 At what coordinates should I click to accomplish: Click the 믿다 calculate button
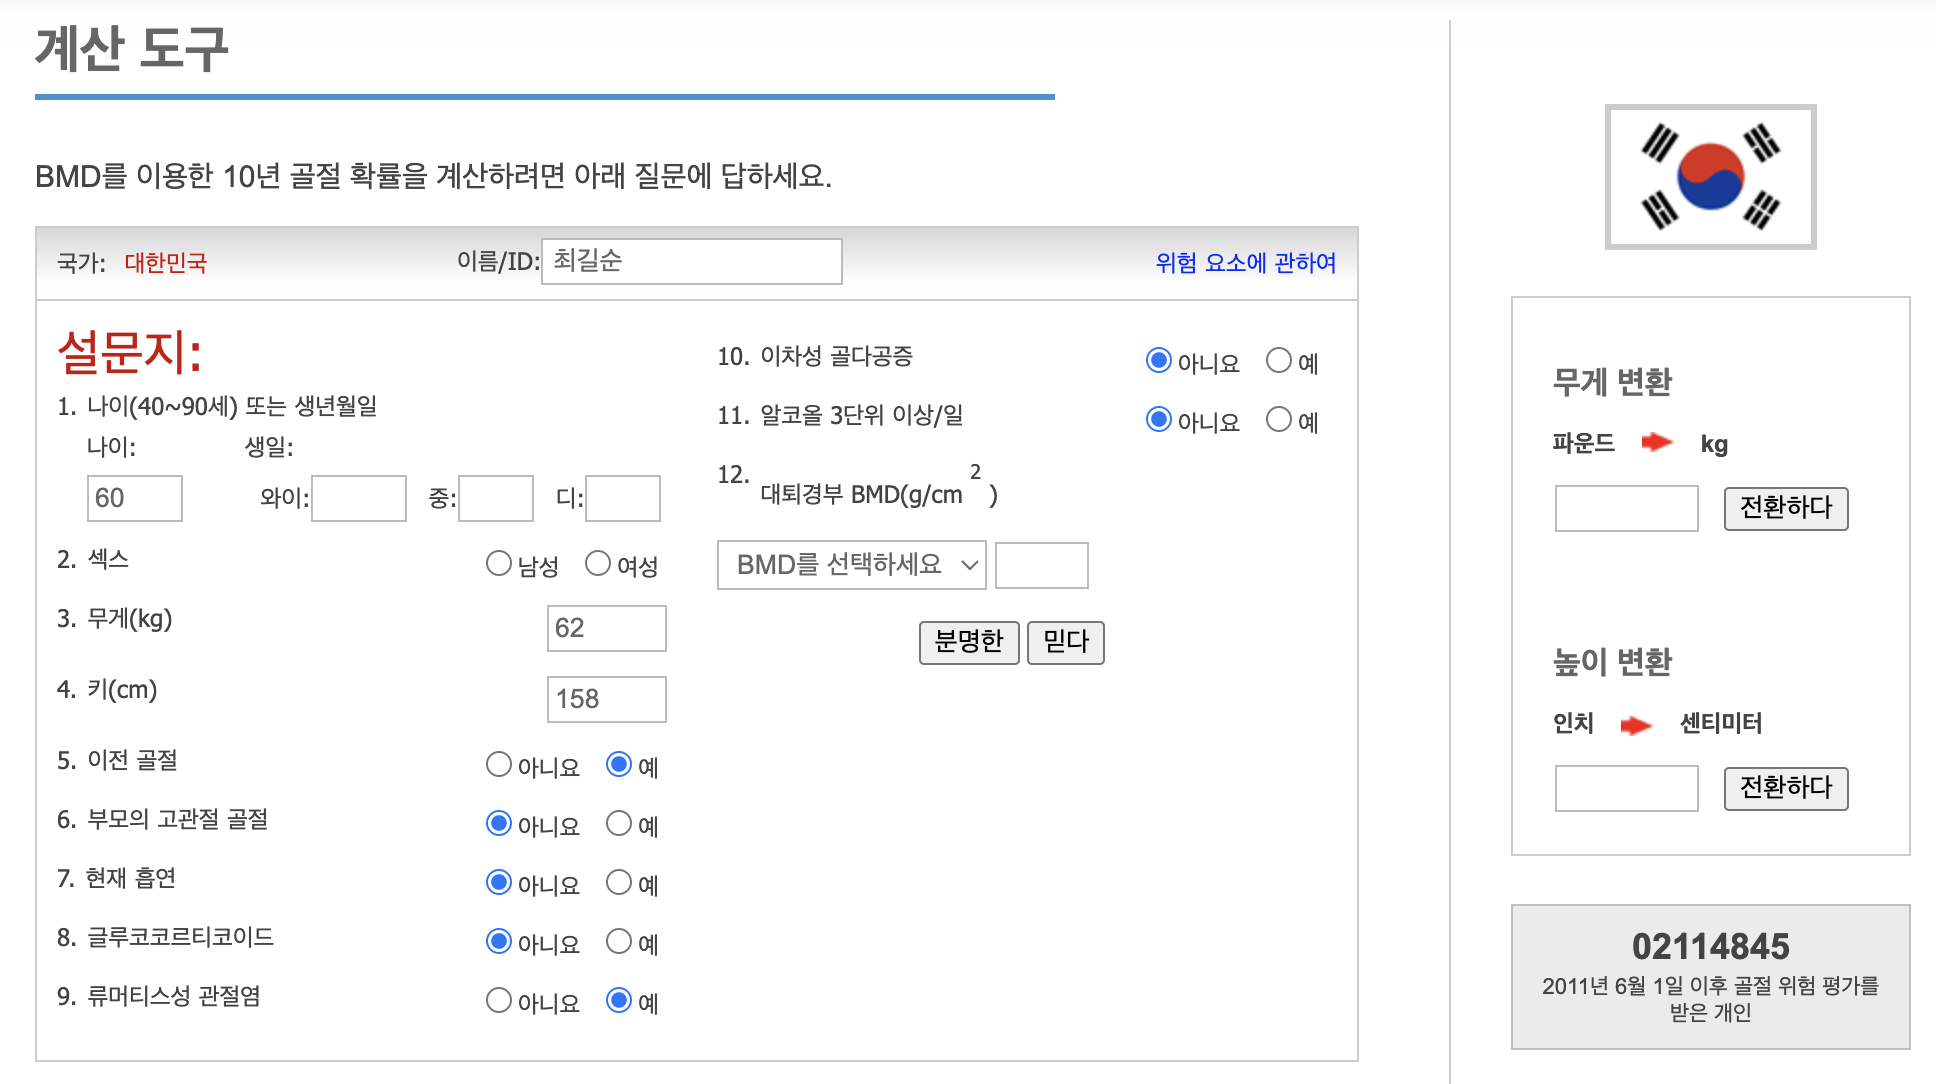coord(1065,642)
